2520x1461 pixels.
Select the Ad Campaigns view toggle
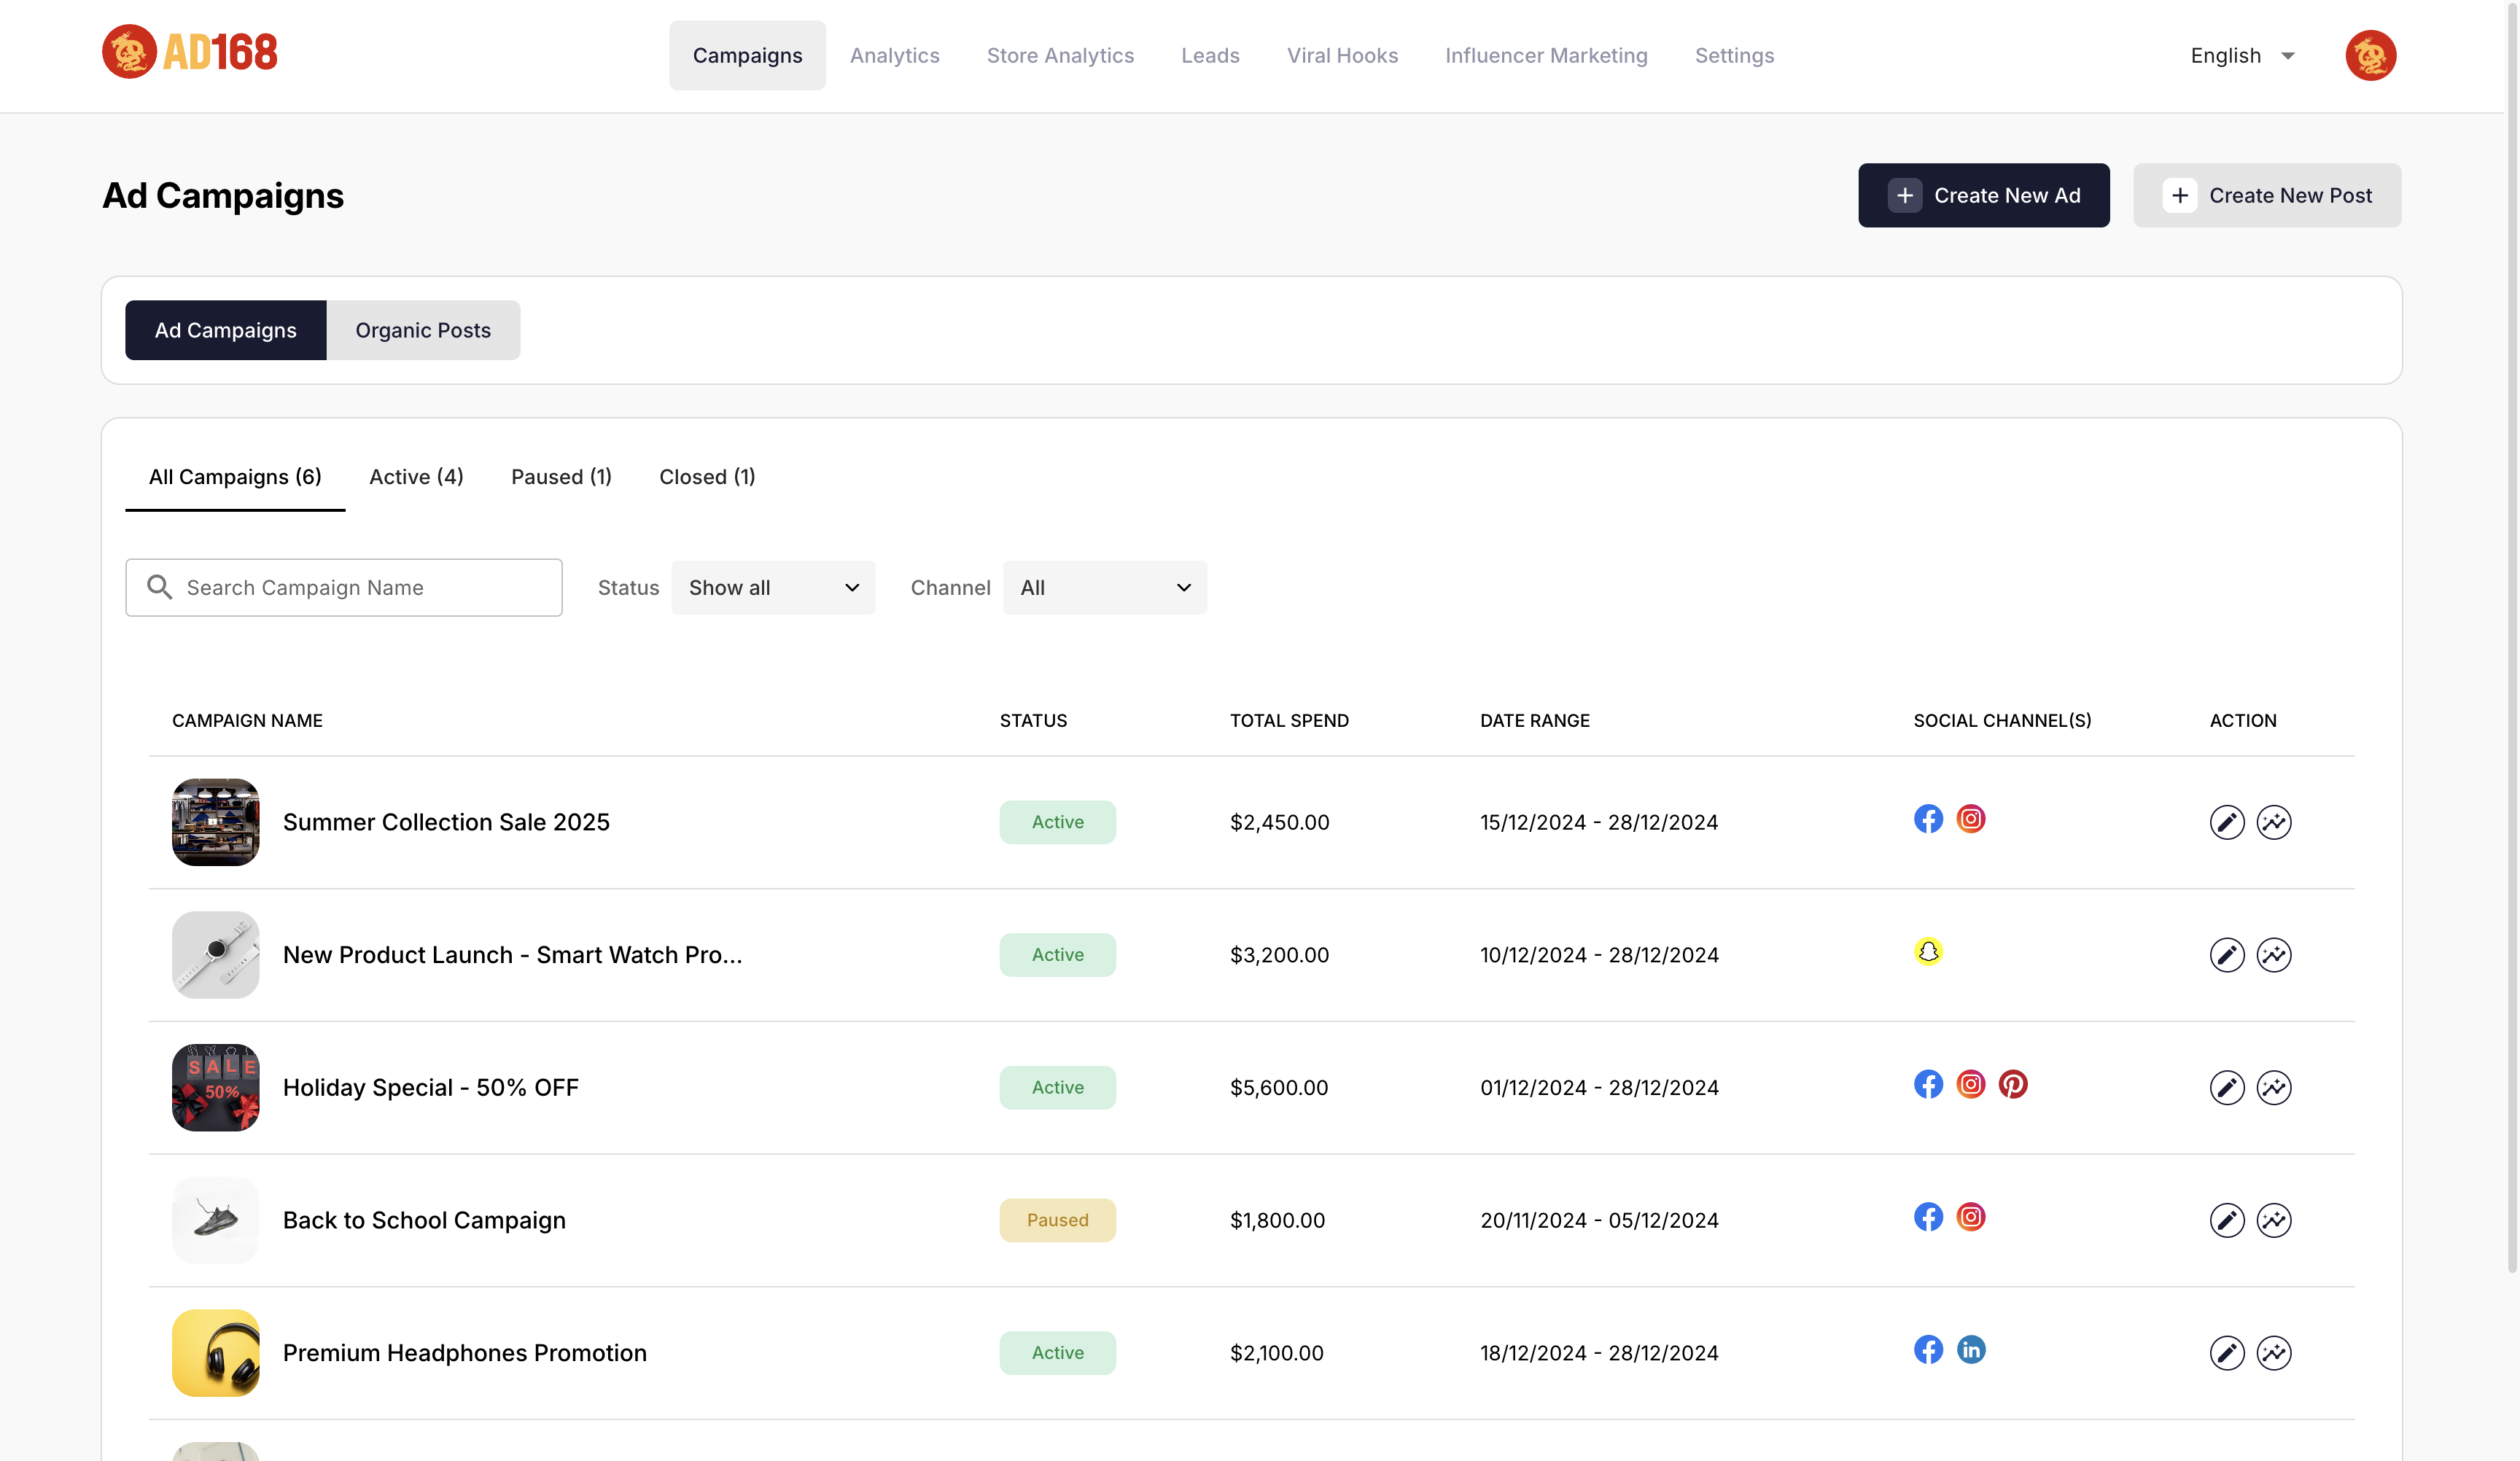[x=225, y=330]
